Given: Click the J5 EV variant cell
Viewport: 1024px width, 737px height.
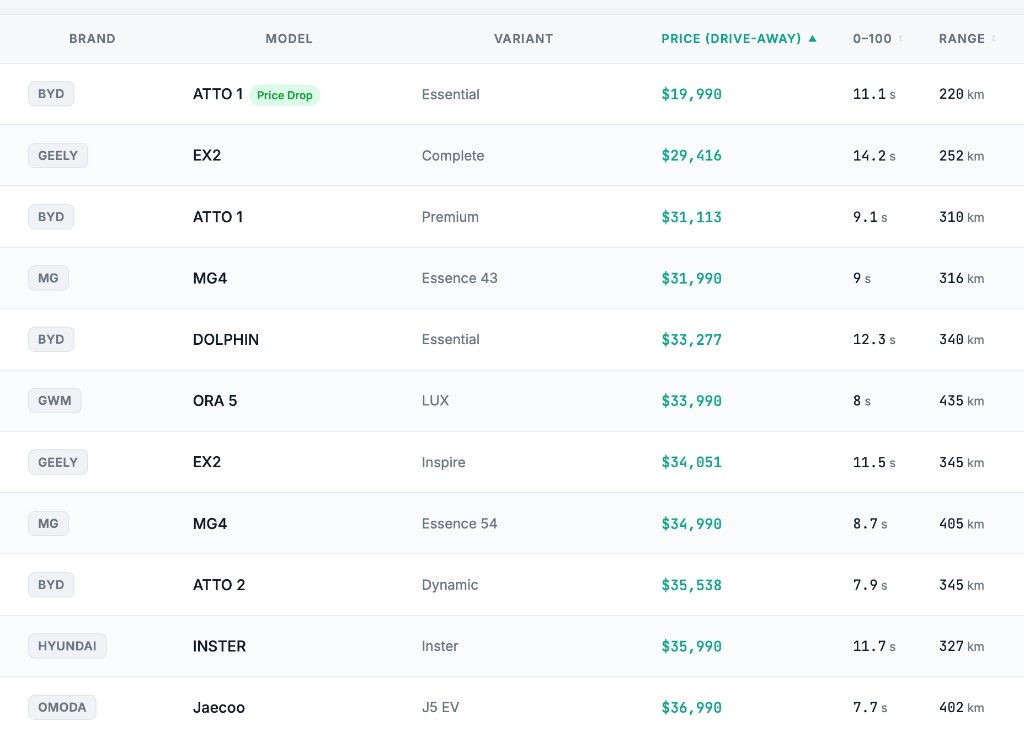Looking at the screenshot, I should [440, 708].
